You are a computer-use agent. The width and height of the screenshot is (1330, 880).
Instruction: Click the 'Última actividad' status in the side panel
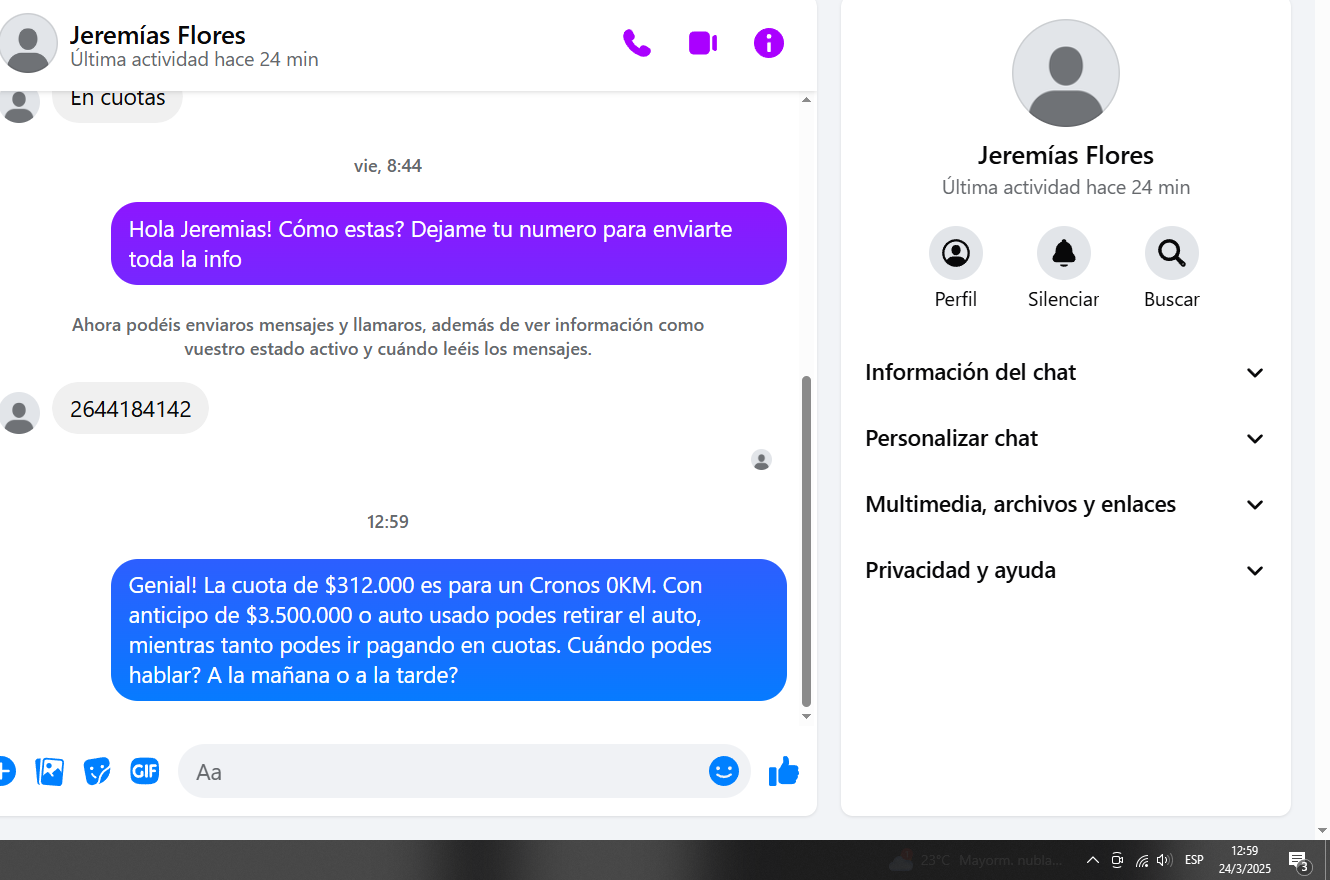coord(1066,187)
